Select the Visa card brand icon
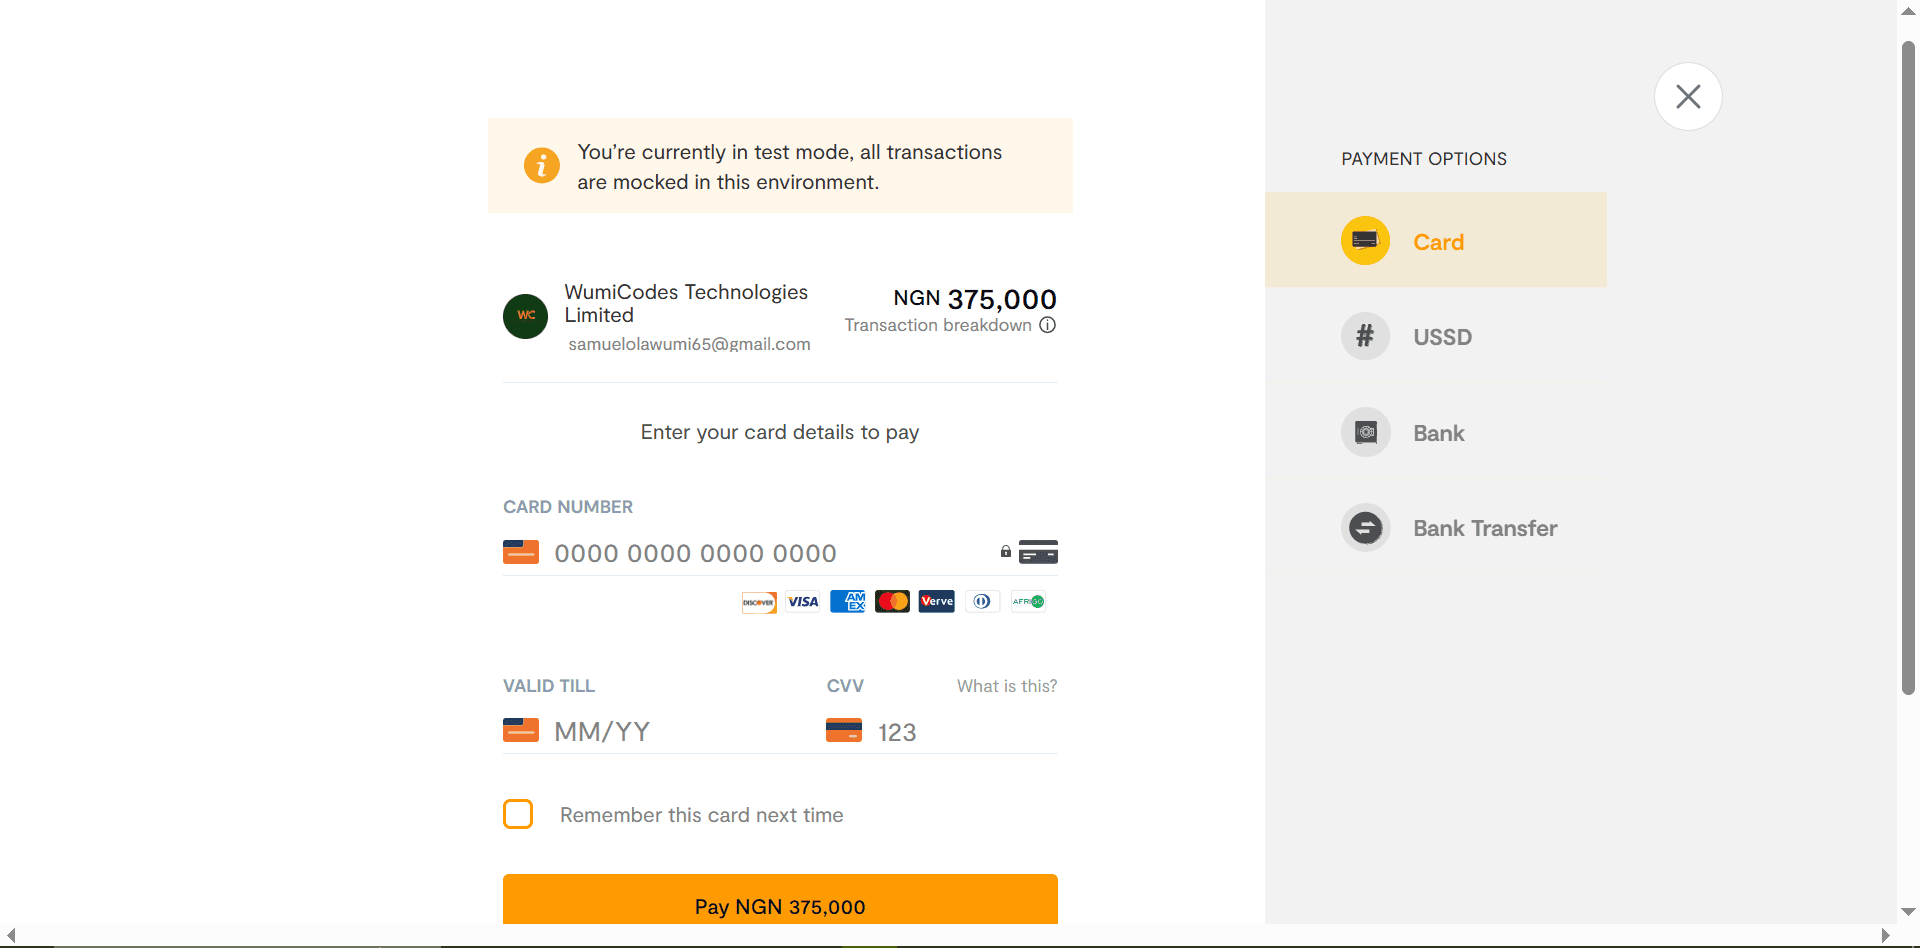Viewport: 1920px width, 948px height. click(803, 601)
